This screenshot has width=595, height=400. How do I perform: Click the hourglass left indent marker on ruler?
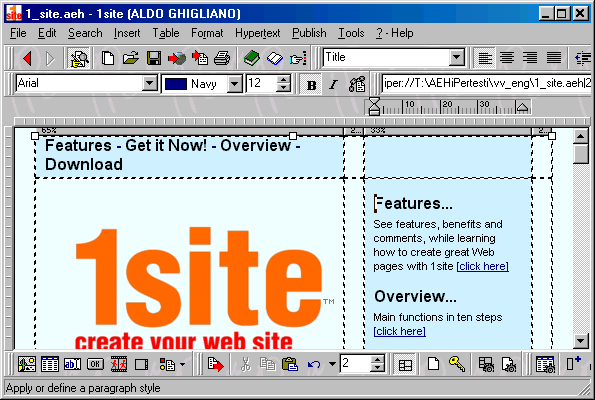pyautogui.click(x=374, y=106)
